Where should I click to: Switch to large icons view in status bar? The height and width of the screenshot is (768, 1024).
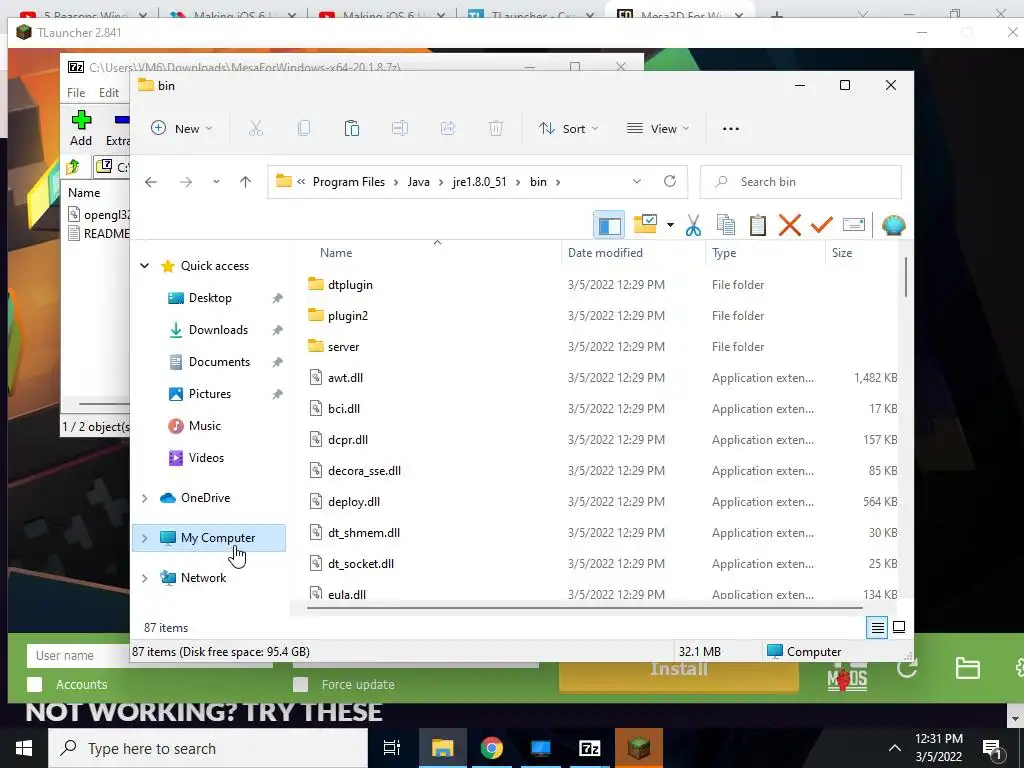(899, 627)
